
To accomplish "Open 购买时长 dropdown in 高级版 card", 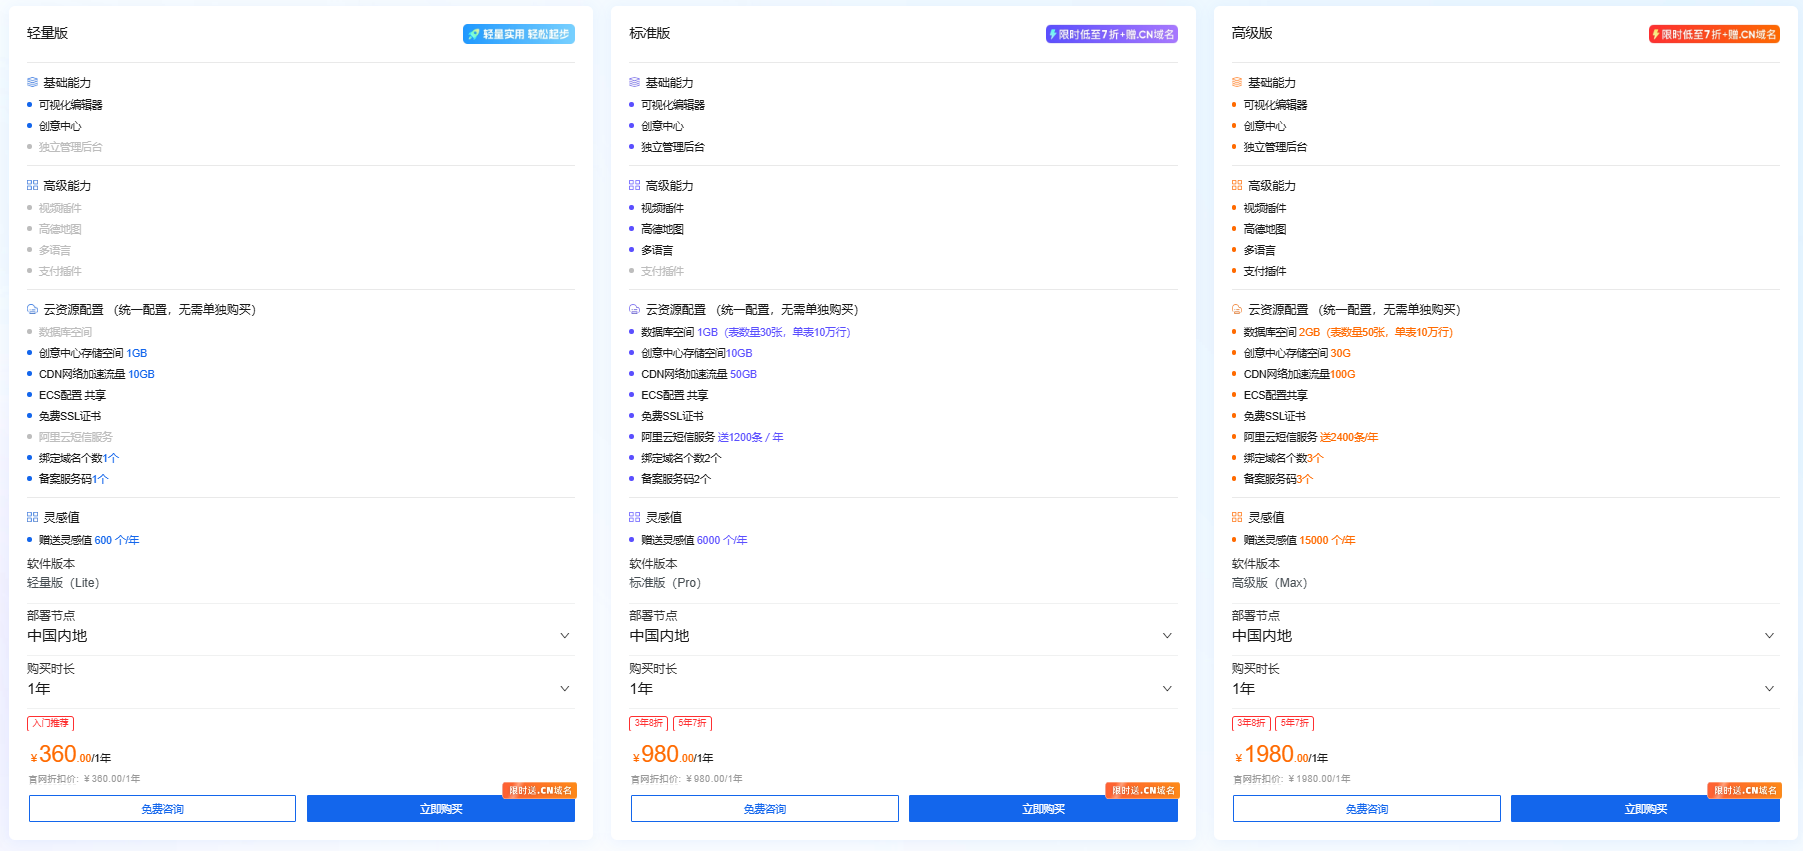I will pyautogui.click(x=1505, y=689).
